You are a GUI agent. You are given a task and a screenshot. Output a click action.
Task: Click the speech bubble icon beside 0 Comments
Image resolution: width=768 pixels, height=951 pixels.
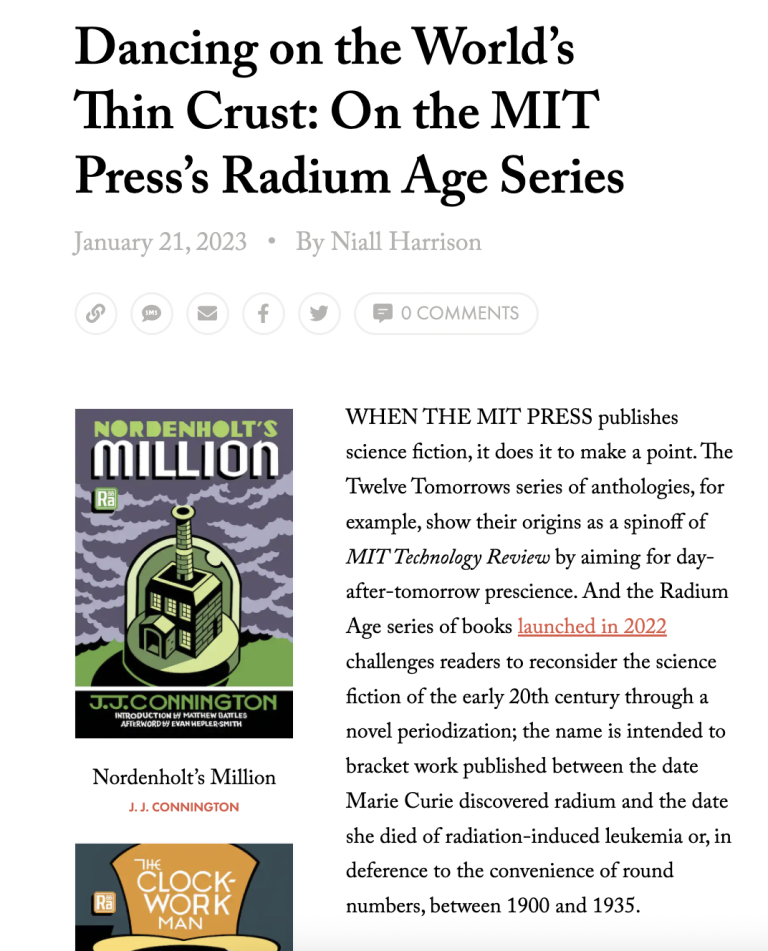[x=383, y=314]
